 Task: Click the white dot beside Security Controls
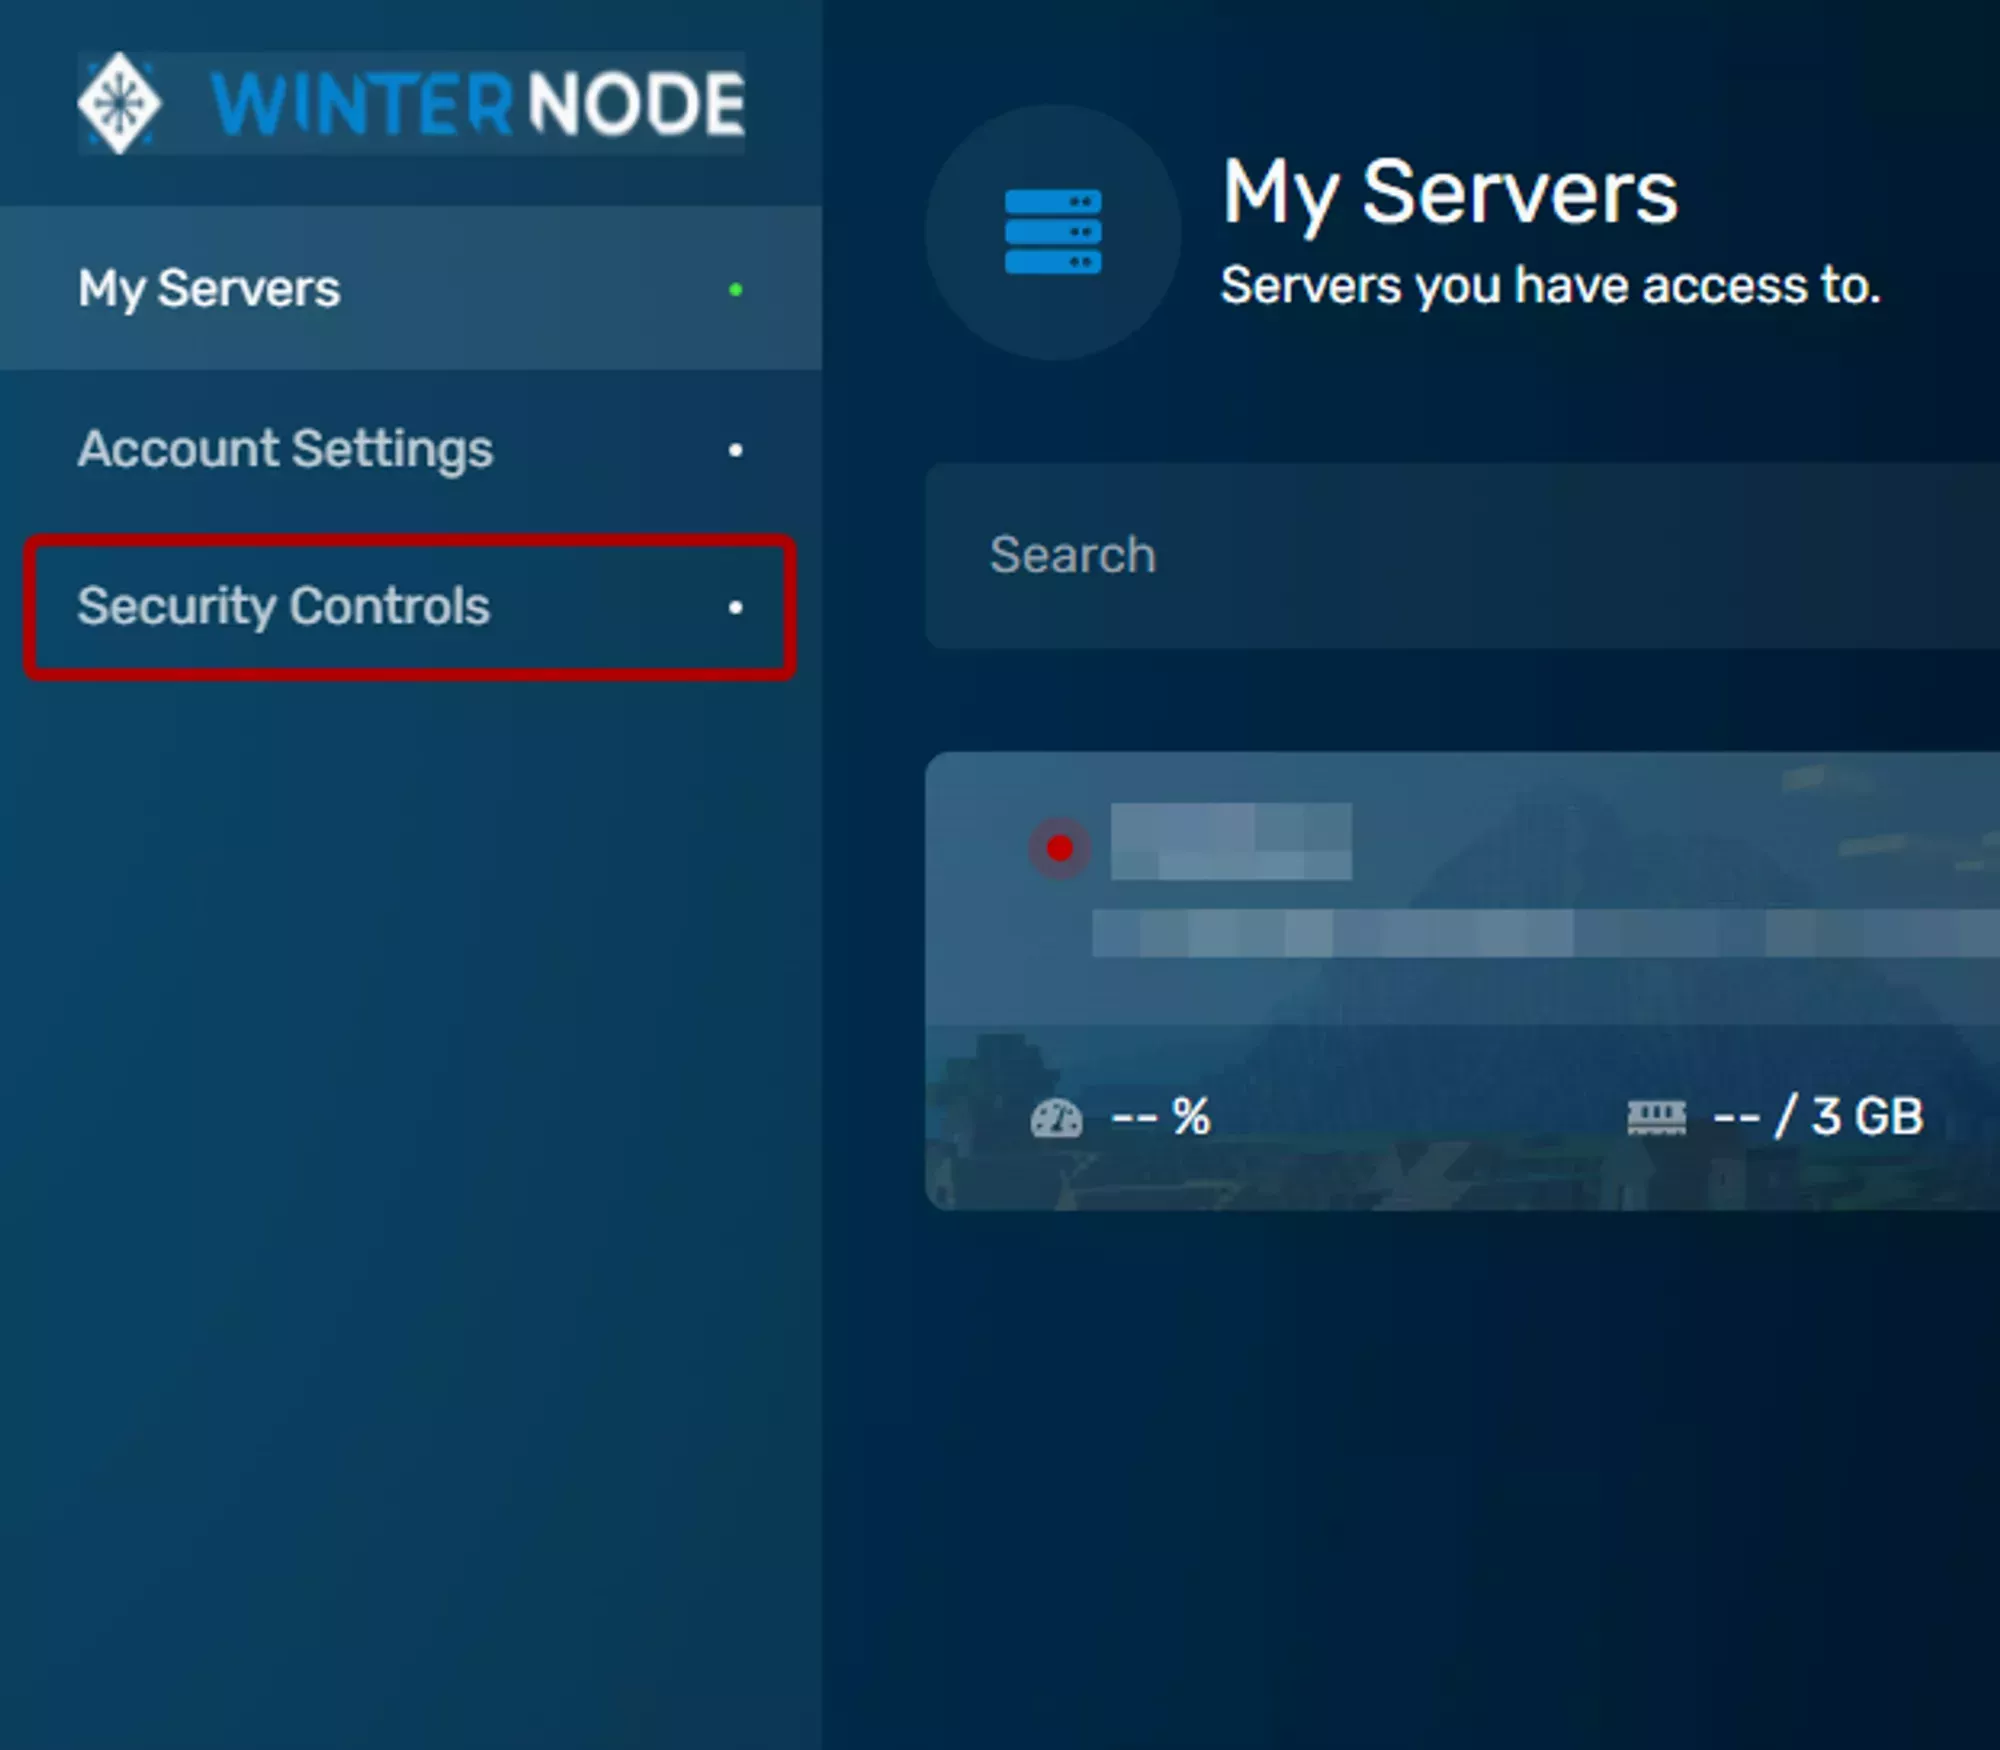pyautogui.click(x=737, y=605)
